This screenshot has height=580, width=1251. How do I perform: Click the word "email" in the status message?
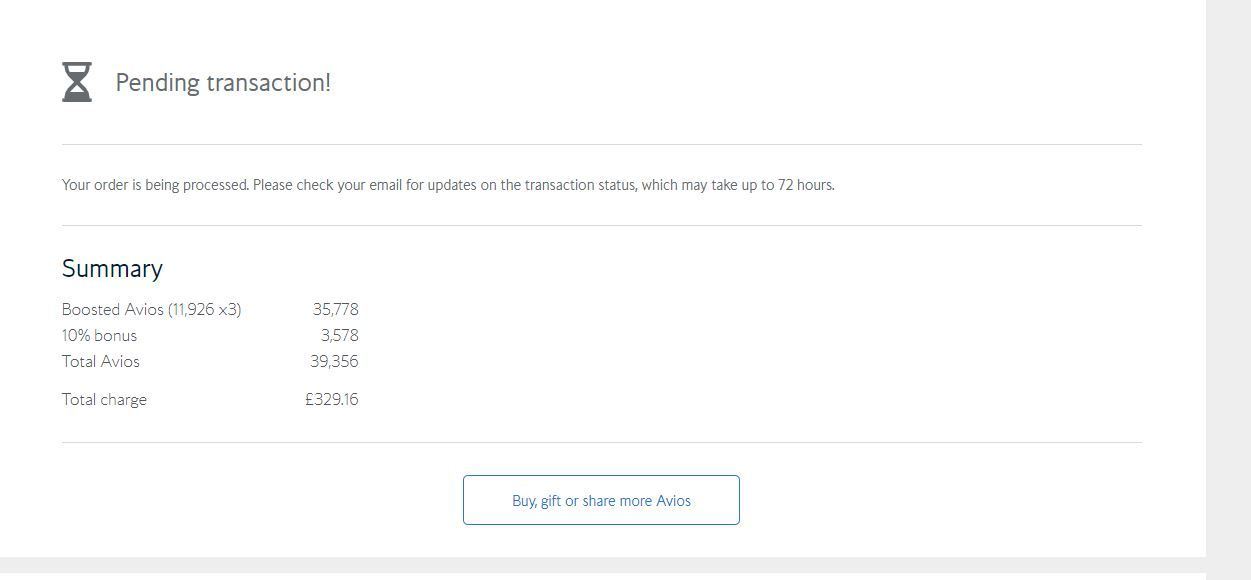(385, 185)
